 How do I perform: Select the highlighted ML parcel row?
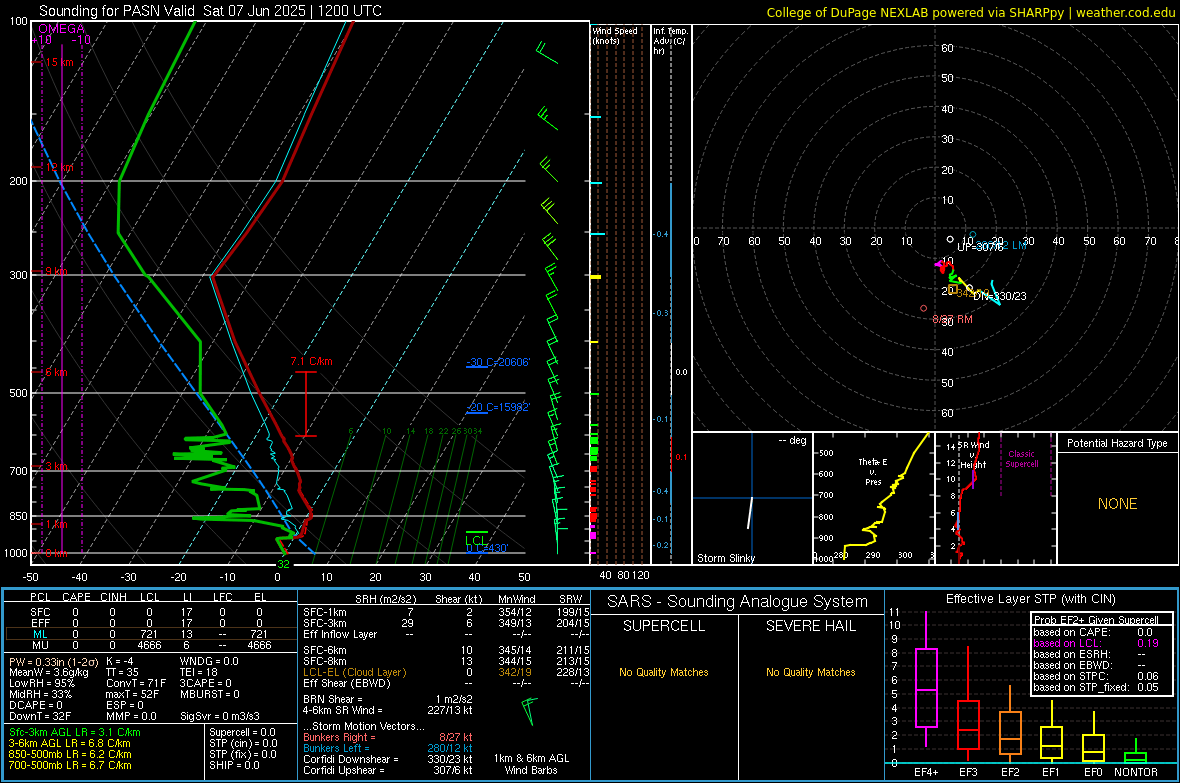[x=149, y=634]
